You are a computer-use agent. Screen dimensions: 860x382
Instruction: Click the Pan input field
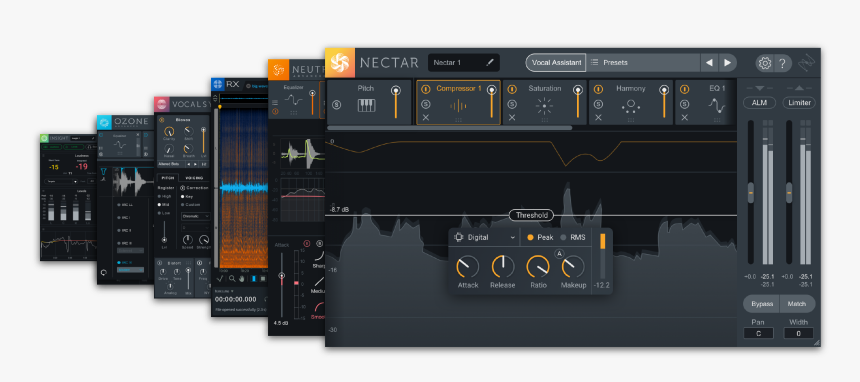click(759, 333)
